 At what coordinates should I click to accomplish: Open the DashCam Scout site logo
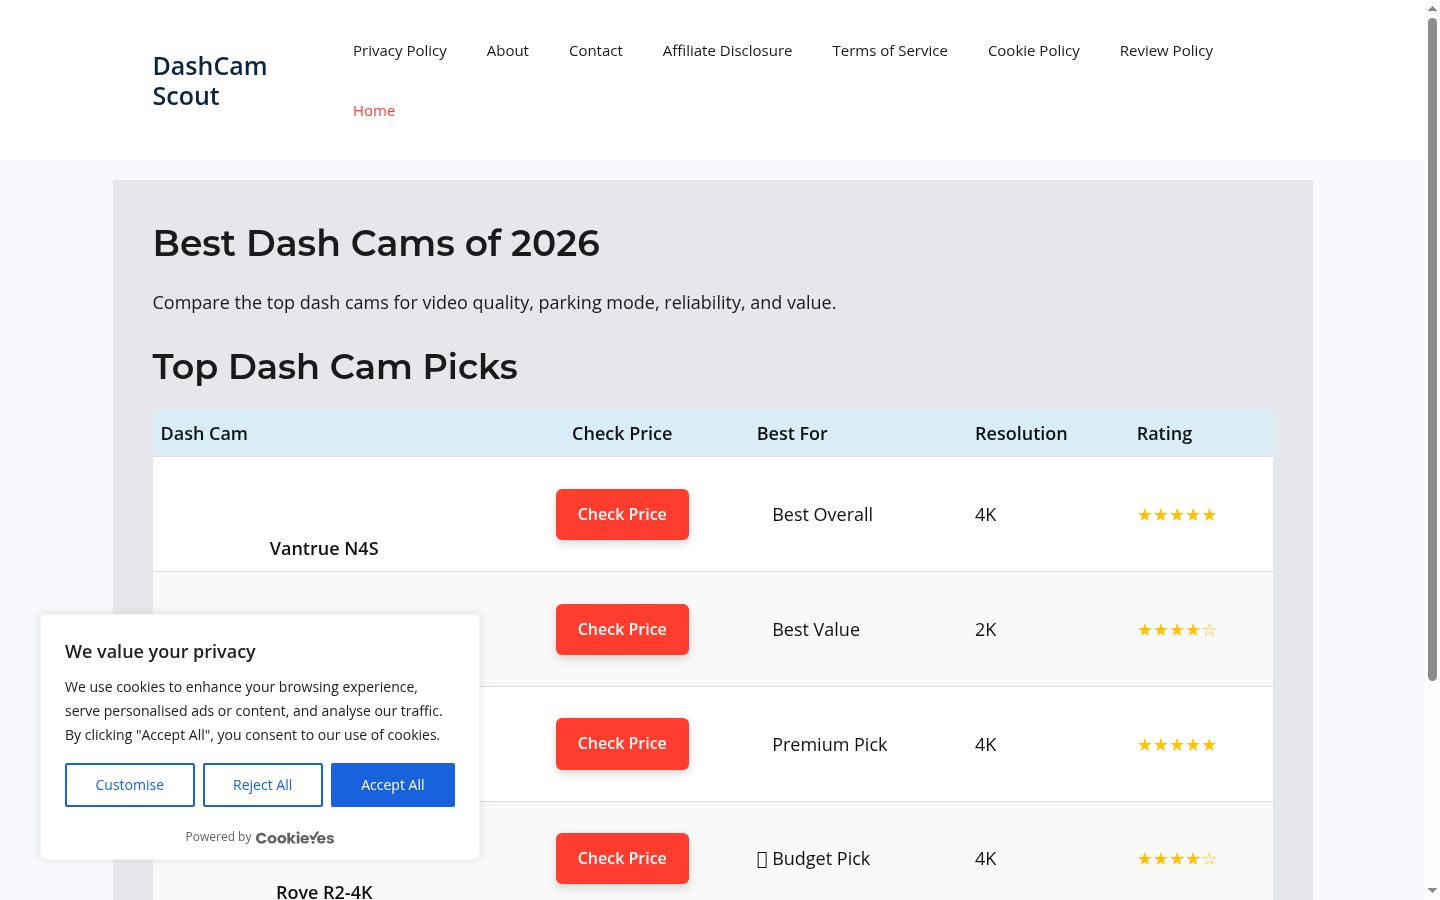pos(210,81)
